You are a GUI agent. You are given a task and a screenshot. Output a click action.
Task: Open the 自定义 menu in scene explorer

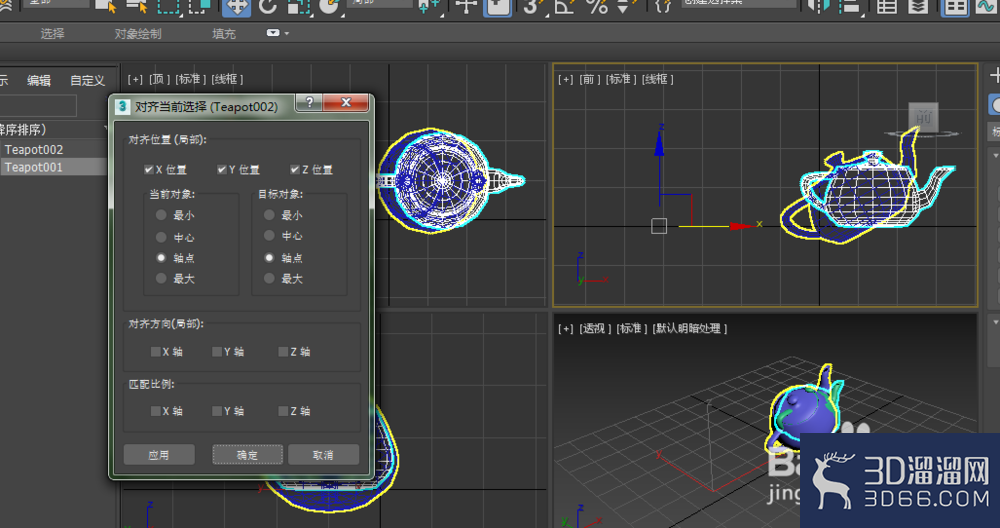point(87,80)
